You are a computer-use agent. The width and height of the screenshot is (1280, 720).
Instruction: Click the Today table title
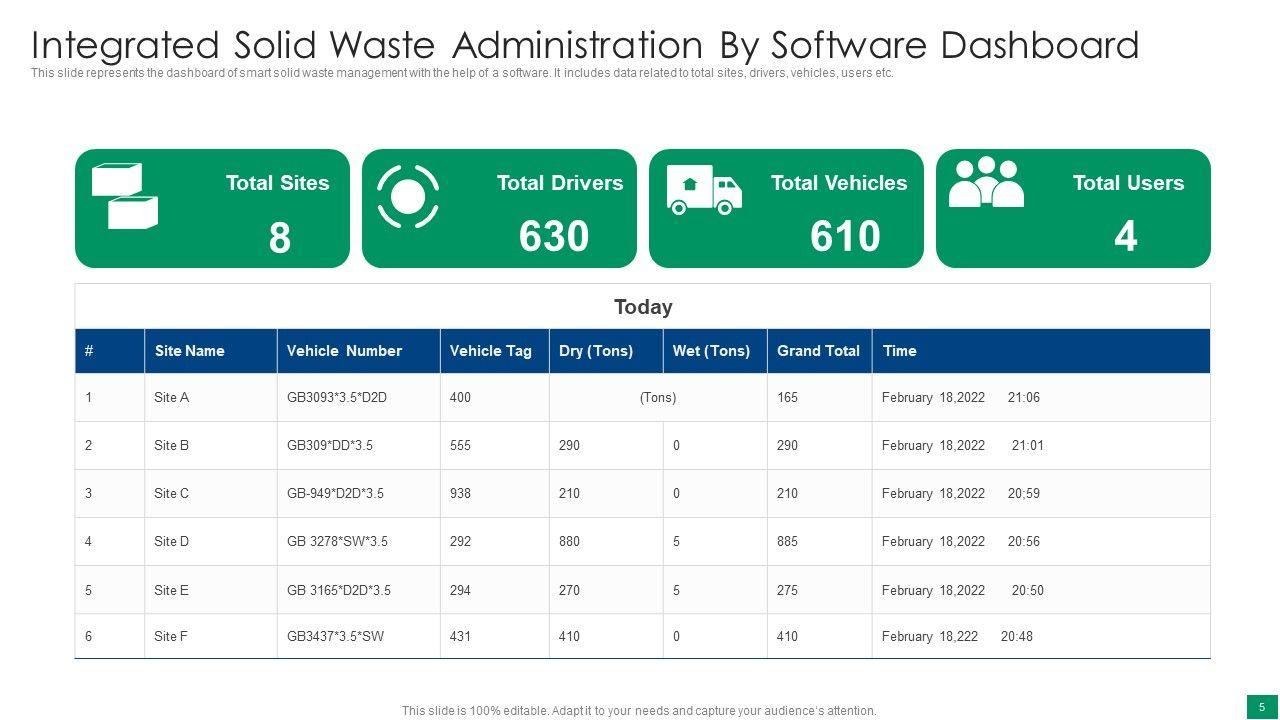click(643, 307)
